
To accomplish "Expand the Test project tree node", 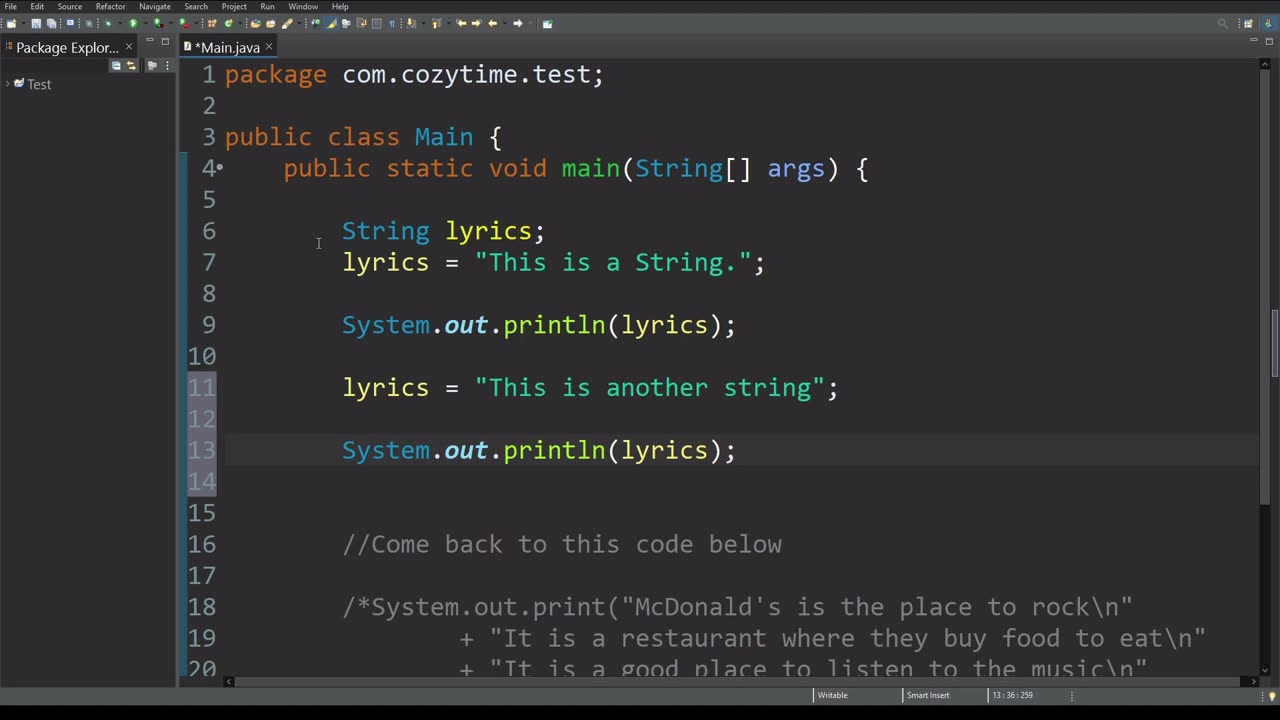I will (7, 84).
